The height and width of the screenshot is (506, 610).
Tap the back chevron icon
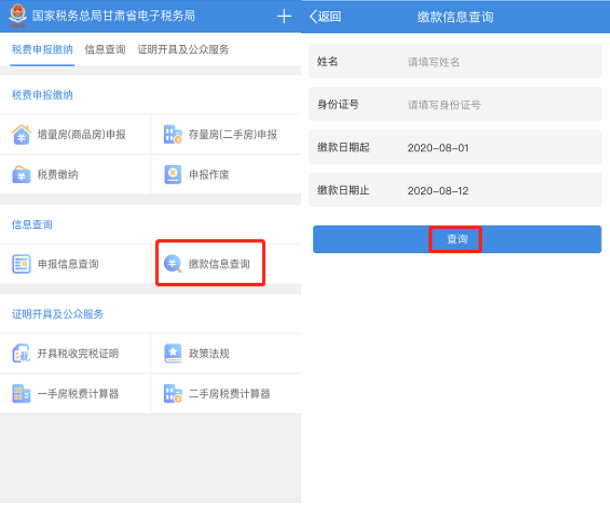pos(313,16)
